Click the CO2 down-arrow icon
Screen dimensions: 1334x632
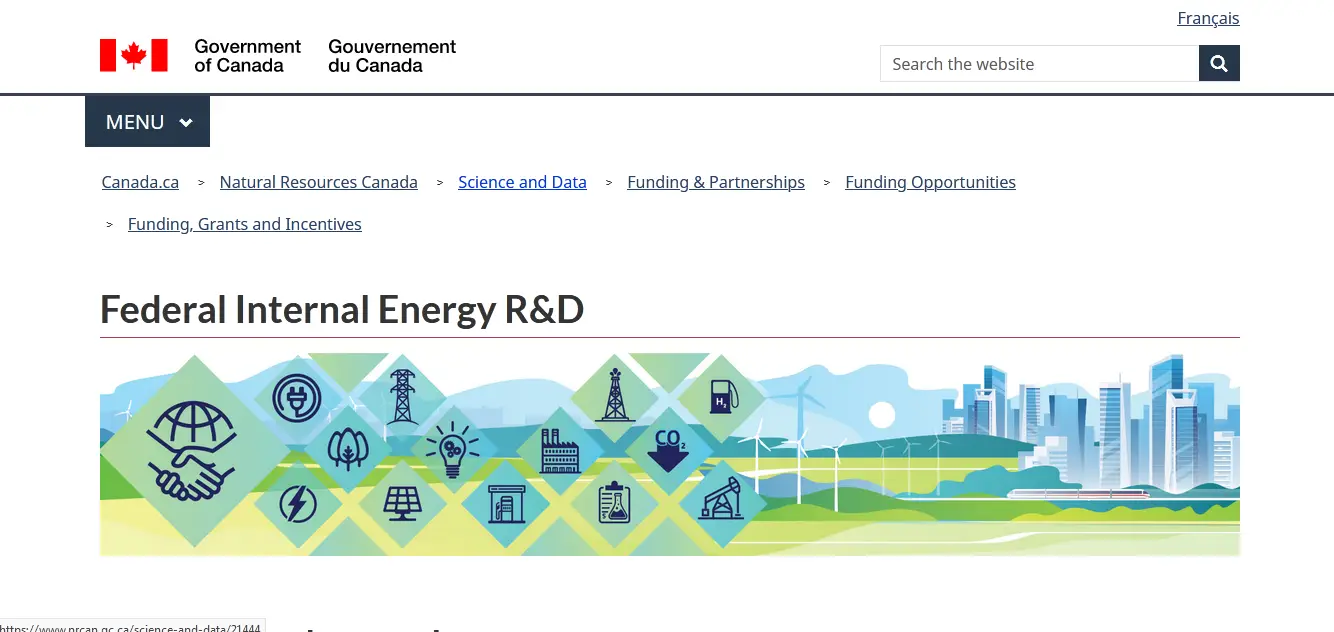[669, 449]
